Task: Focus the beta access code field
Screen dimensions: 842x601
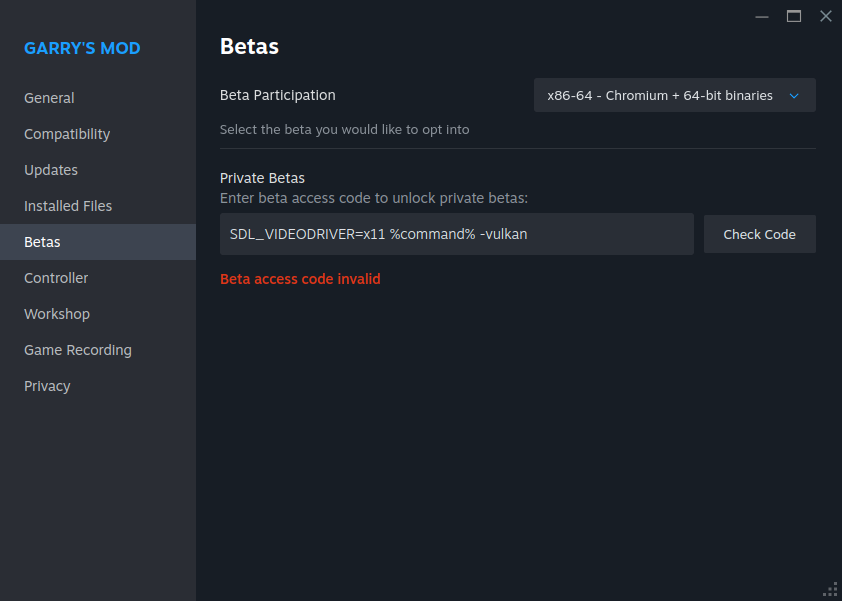Action: pos(456,234)
